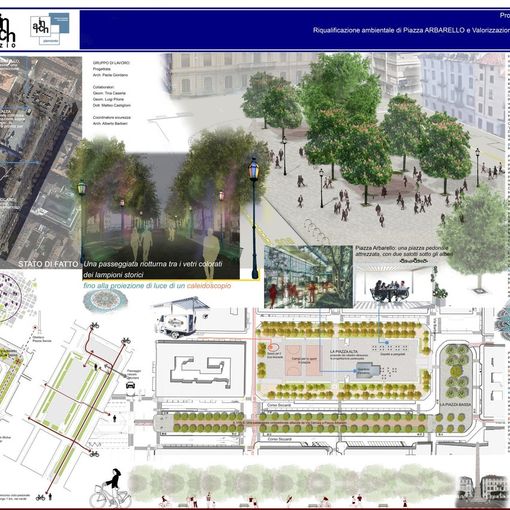
Task: Open the covered market interior image
Action: click(x=308, y=277)
